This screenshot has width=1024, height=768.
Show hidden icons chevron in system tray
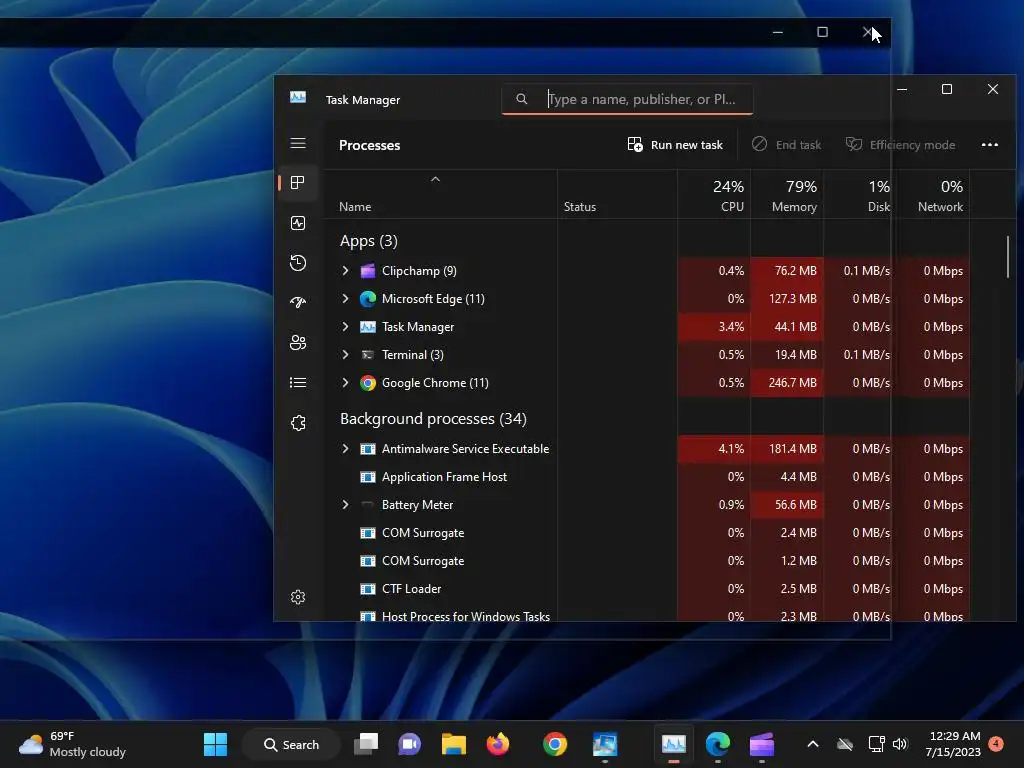813,744
